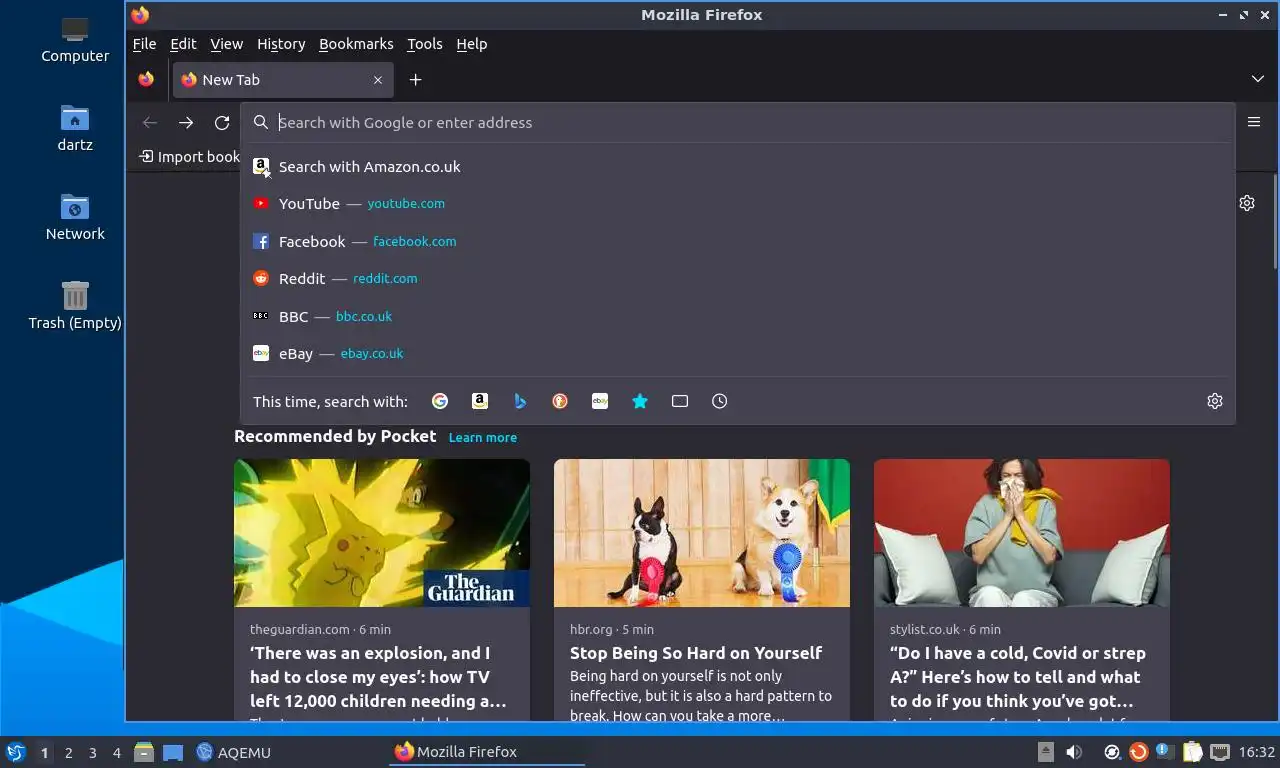Screen dimensions: 1280x768
Task: Reload the current page
Action: (x=222, y=122)
